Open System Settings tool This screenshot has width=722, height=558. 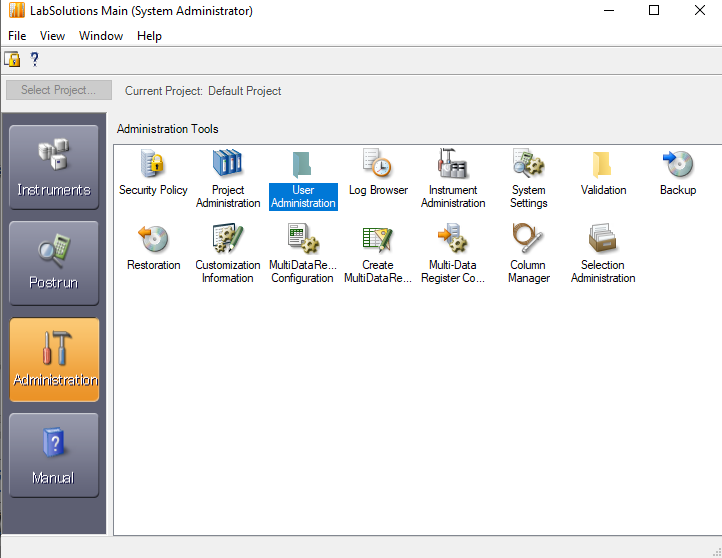[528, 179]
